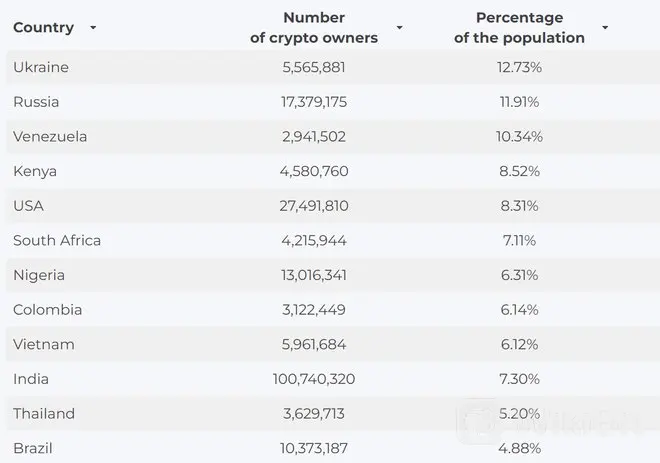Select the Russia country cell
The width and height of the screenshot is (660, 463).
[36, 102]
